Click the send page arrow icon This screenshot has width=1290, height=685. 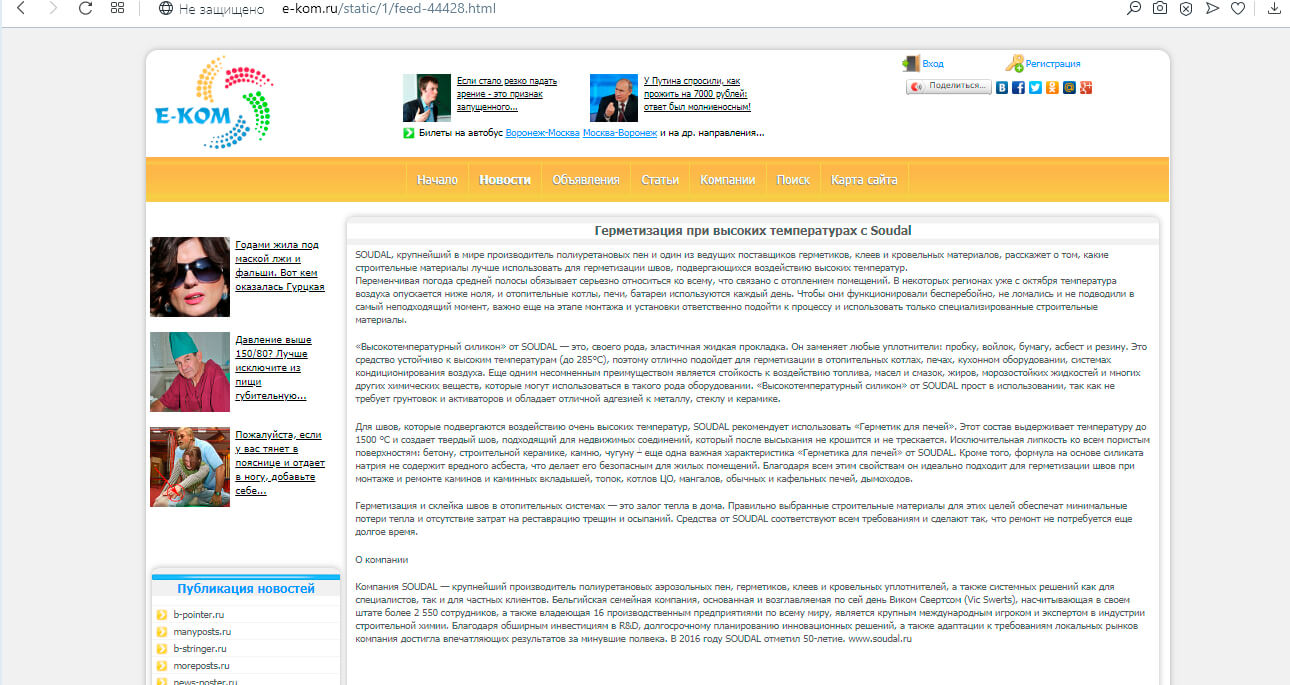(1212, 9)
